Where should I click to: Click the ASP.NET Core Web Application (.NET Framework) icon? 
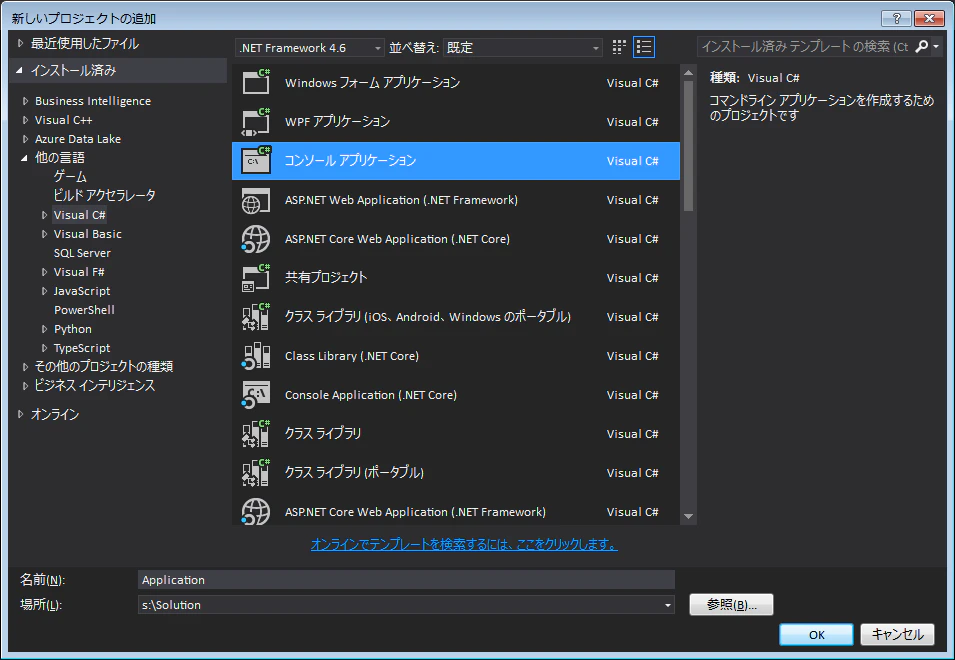pyautogui.click(x=256, y=511)
